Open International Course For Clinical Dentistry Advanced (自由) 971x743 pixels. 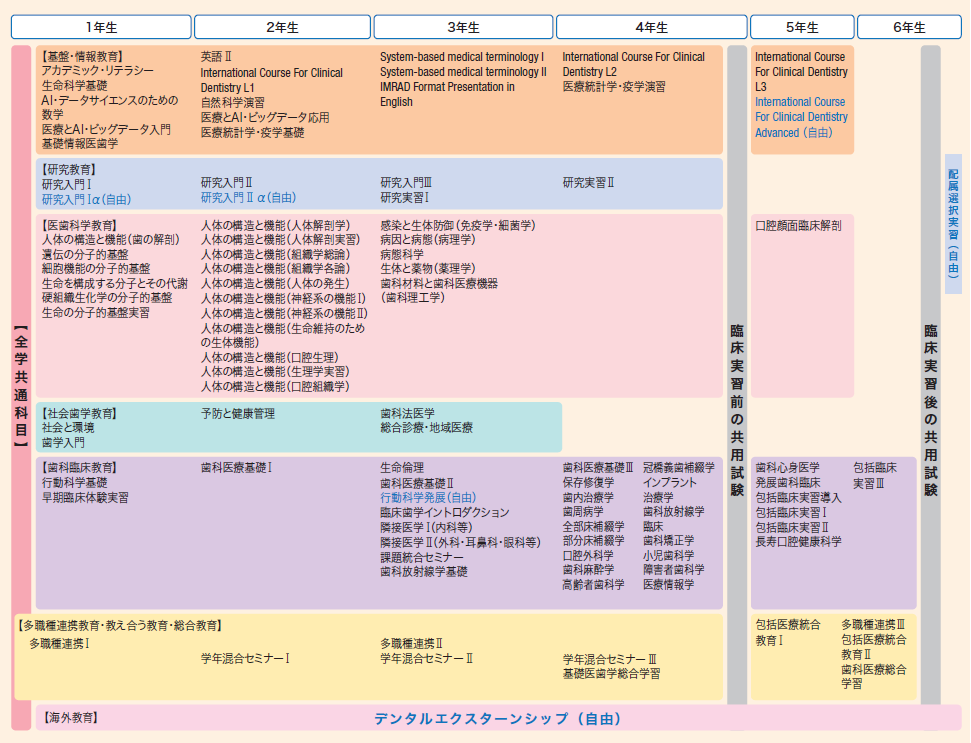point(801,117)
